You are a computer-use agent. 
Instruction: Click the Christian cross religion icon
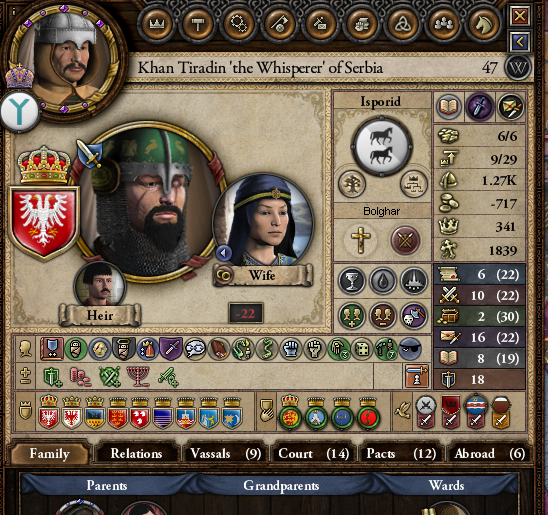coord(361,240)
